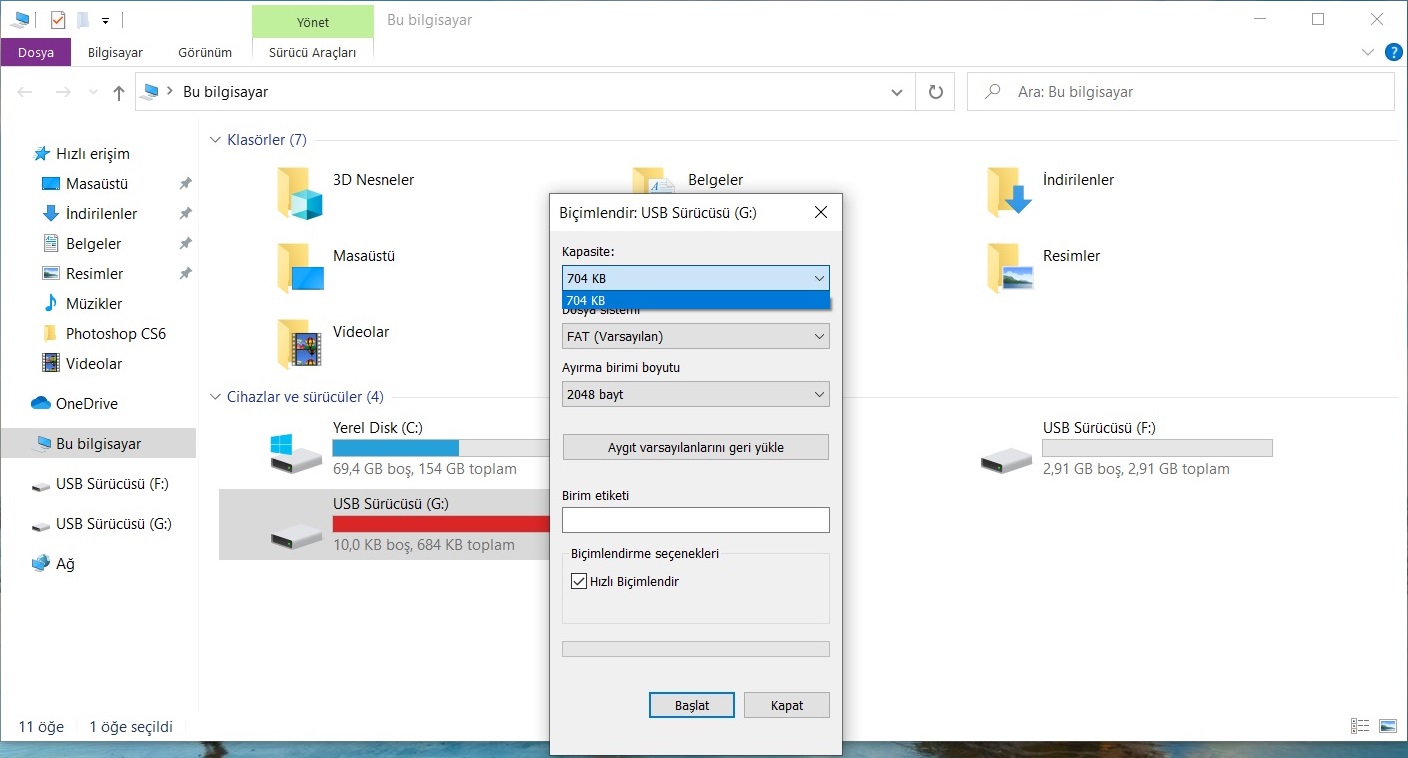Choose the 704 KB option in the list

tap(695, 300)
